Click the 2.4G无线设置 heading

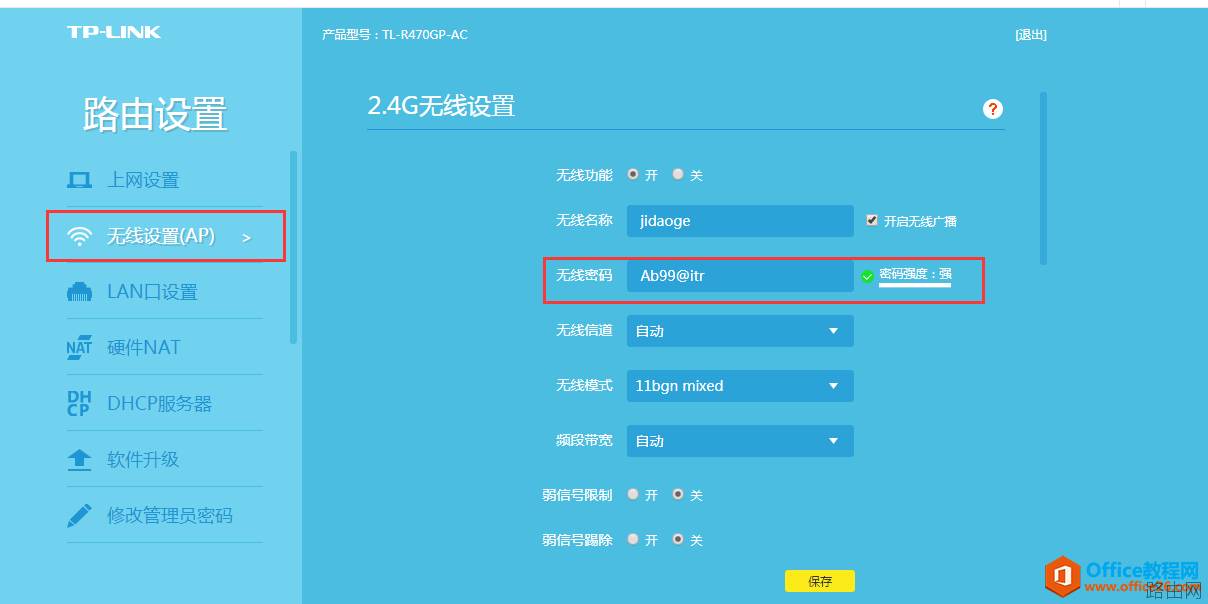click(x=442, y=106)
